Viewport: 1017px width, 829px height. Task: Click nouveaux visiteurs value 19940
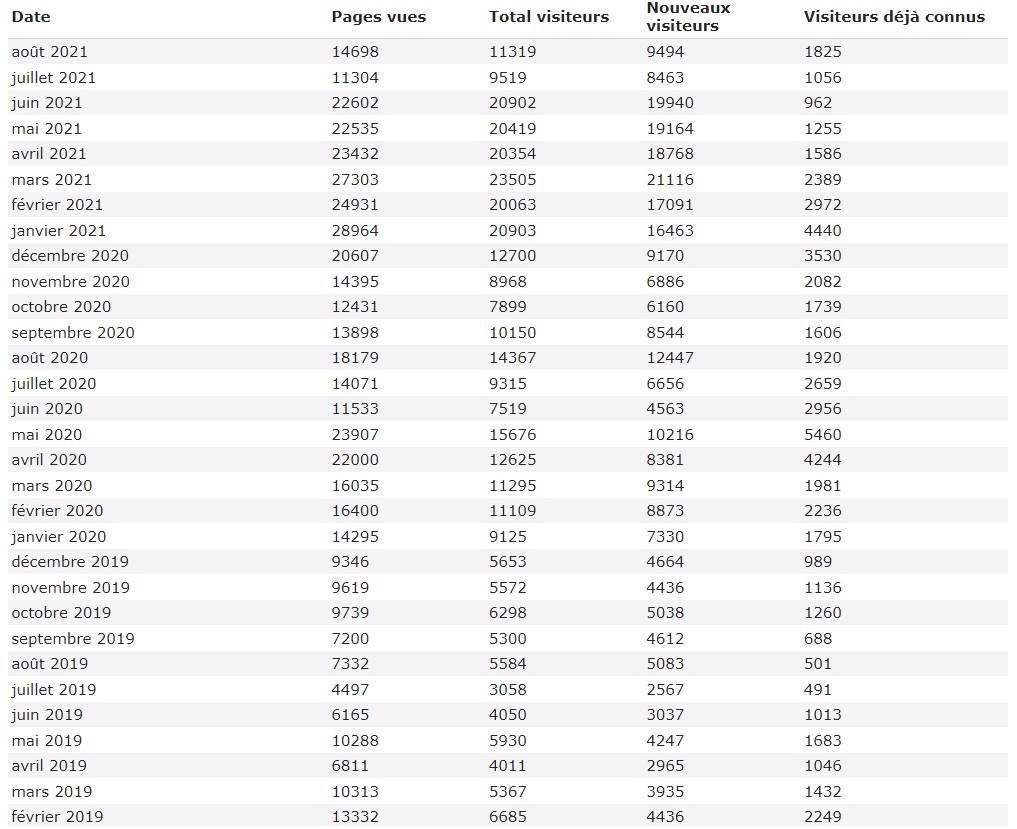pyautogui.click(x=670, y=103)
